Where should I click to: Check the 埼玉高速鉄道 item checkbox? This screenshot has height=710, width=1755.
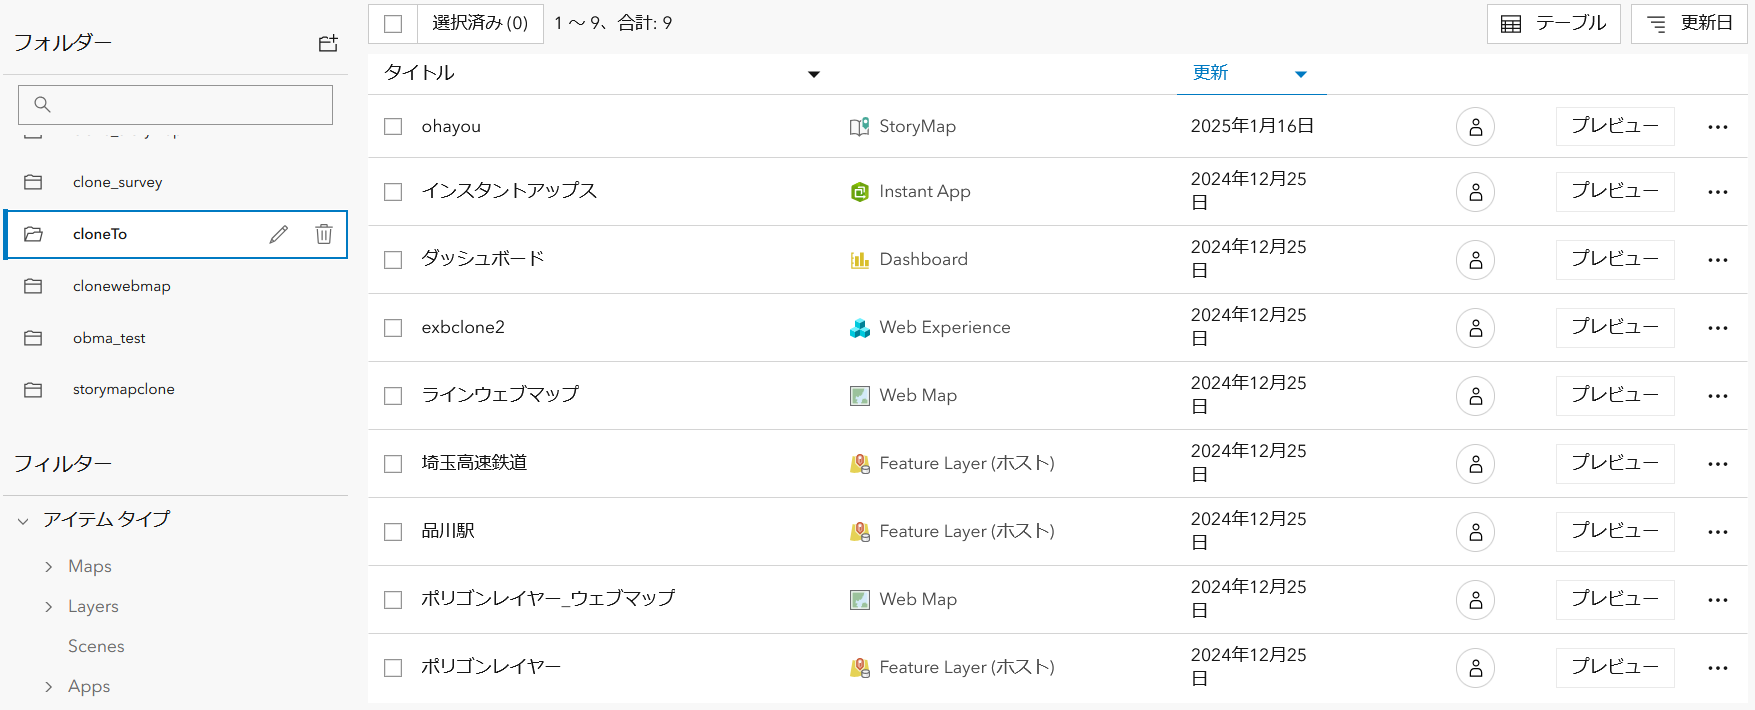[393, 464]
